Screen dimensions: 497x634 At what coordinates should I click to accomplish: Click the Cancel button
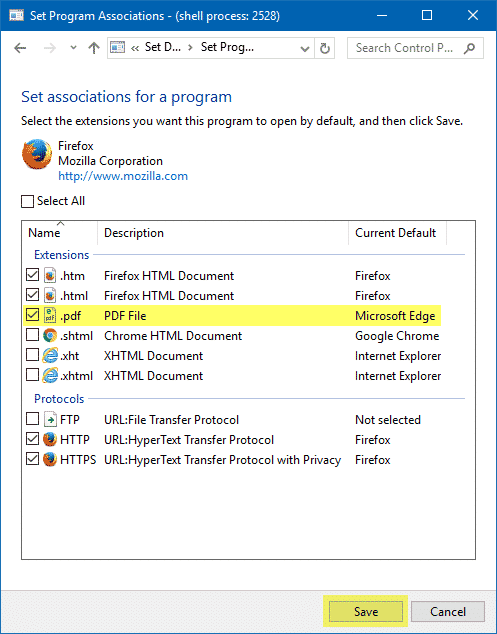(x=448, y=611)
